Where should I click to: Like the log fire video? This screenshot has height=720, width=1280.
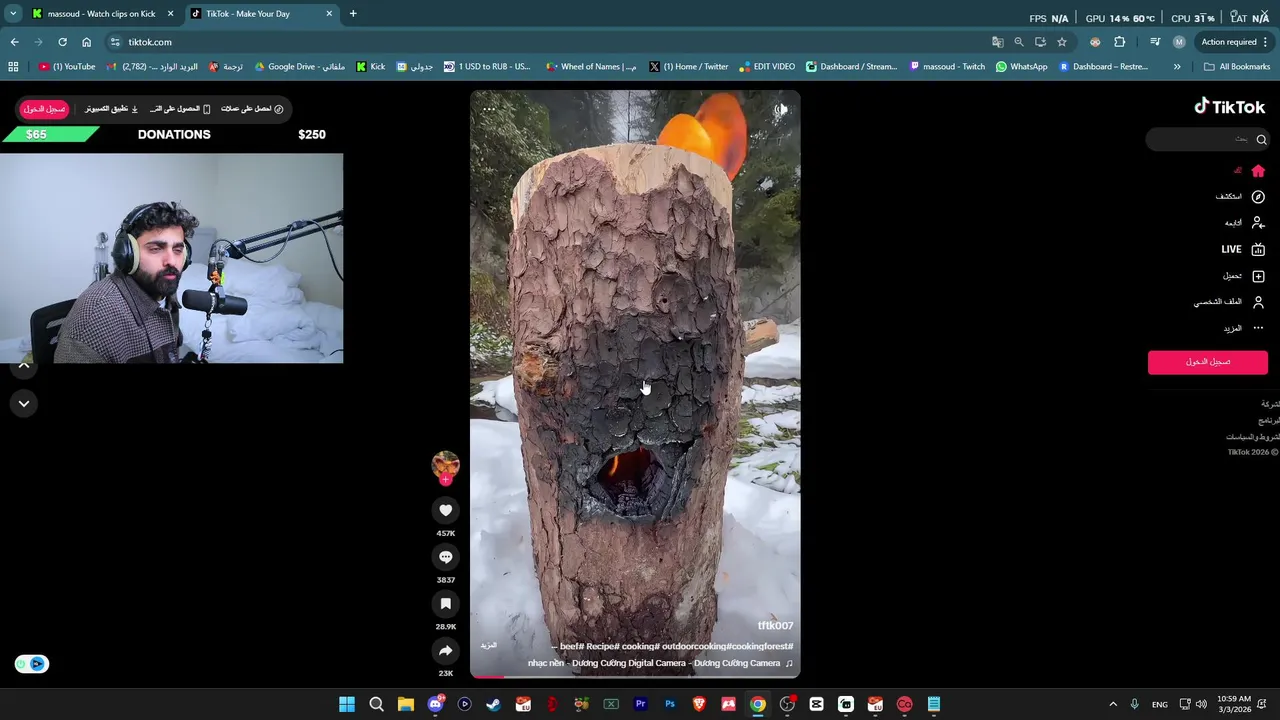(x=446, y=510)
